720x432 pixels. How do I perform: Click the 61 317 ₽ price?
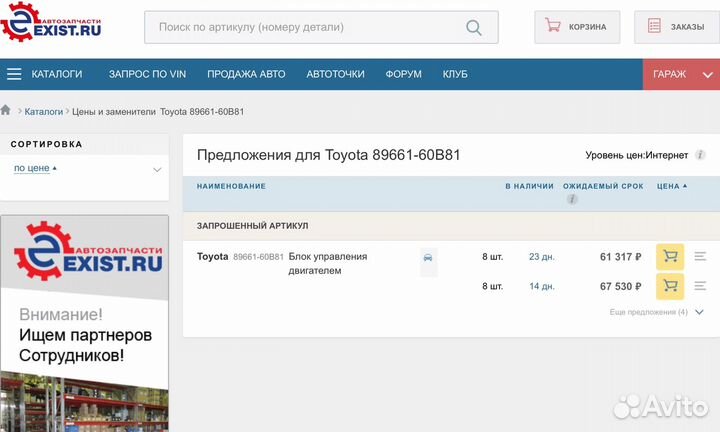620,257
